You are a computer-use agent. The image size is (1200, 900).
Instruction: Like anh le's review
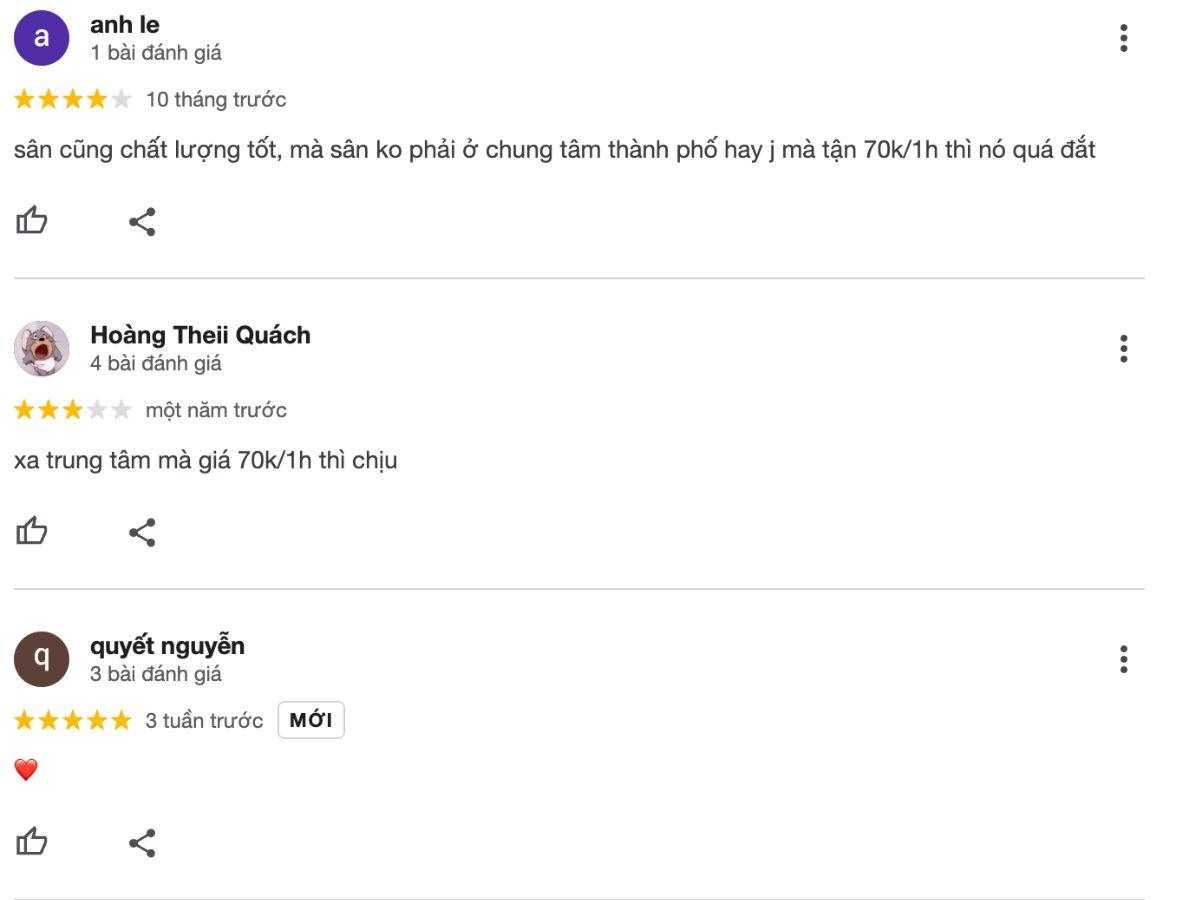coord(32,221)
